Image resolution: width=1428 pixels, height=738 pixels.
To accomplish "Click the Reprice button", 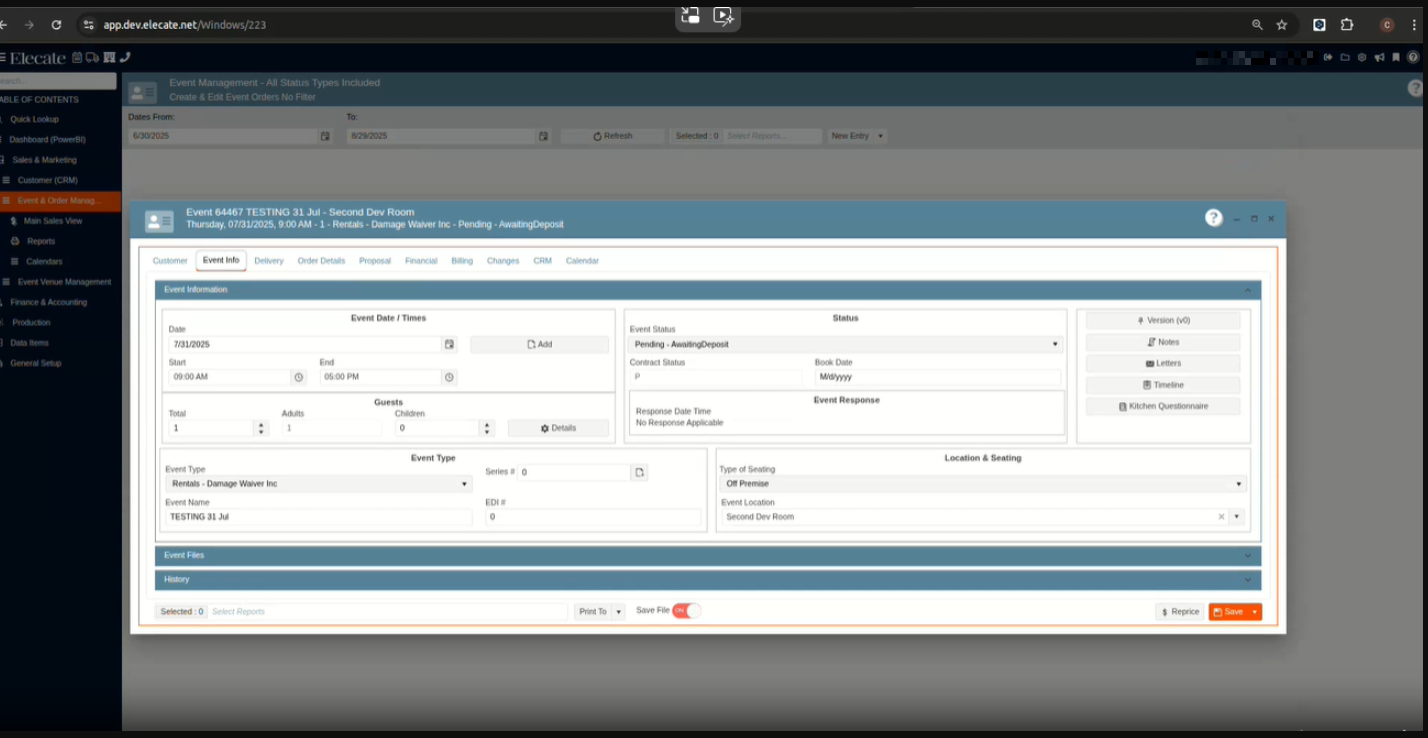I will click(x=1179, y=612).
